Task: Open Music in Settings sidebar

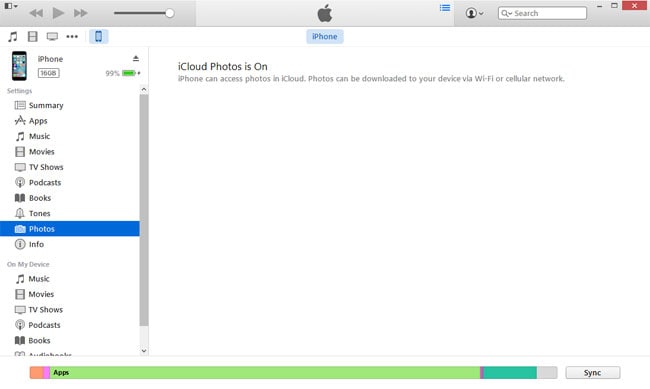Action: click(x=70, y=136)
